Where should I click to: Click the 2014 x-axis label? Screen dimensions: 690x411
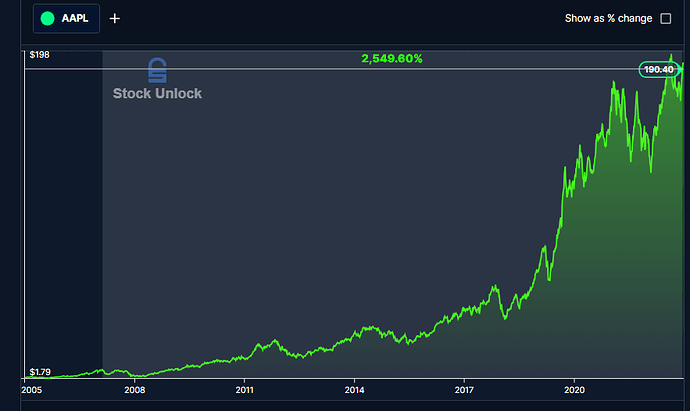pos(354,390)
